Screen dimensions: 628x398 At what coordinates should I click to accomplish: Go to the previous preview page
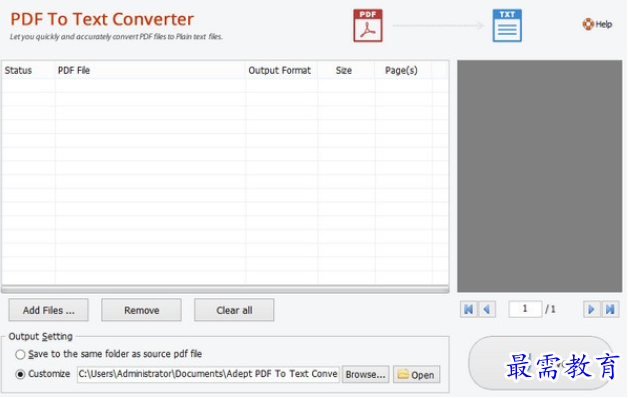coord(487,309)
